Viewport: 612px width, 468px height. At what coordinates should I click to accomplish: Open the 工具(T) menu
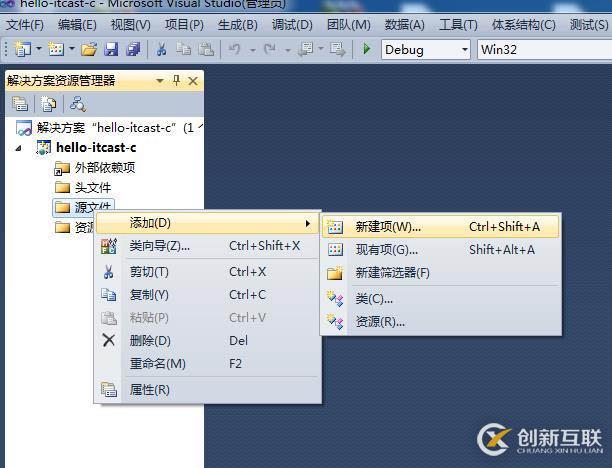[x=458, y=25]
